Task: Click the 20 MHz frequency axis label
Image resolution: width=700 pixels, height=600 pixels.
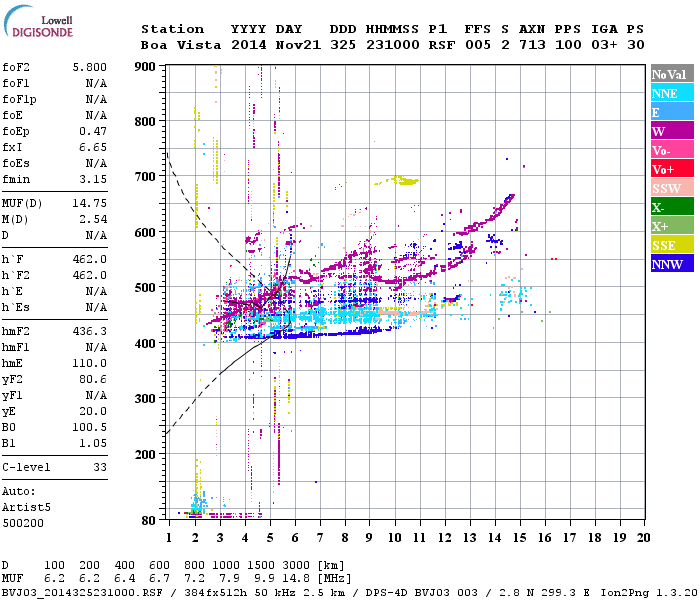Action: click(x=643, y=538)
